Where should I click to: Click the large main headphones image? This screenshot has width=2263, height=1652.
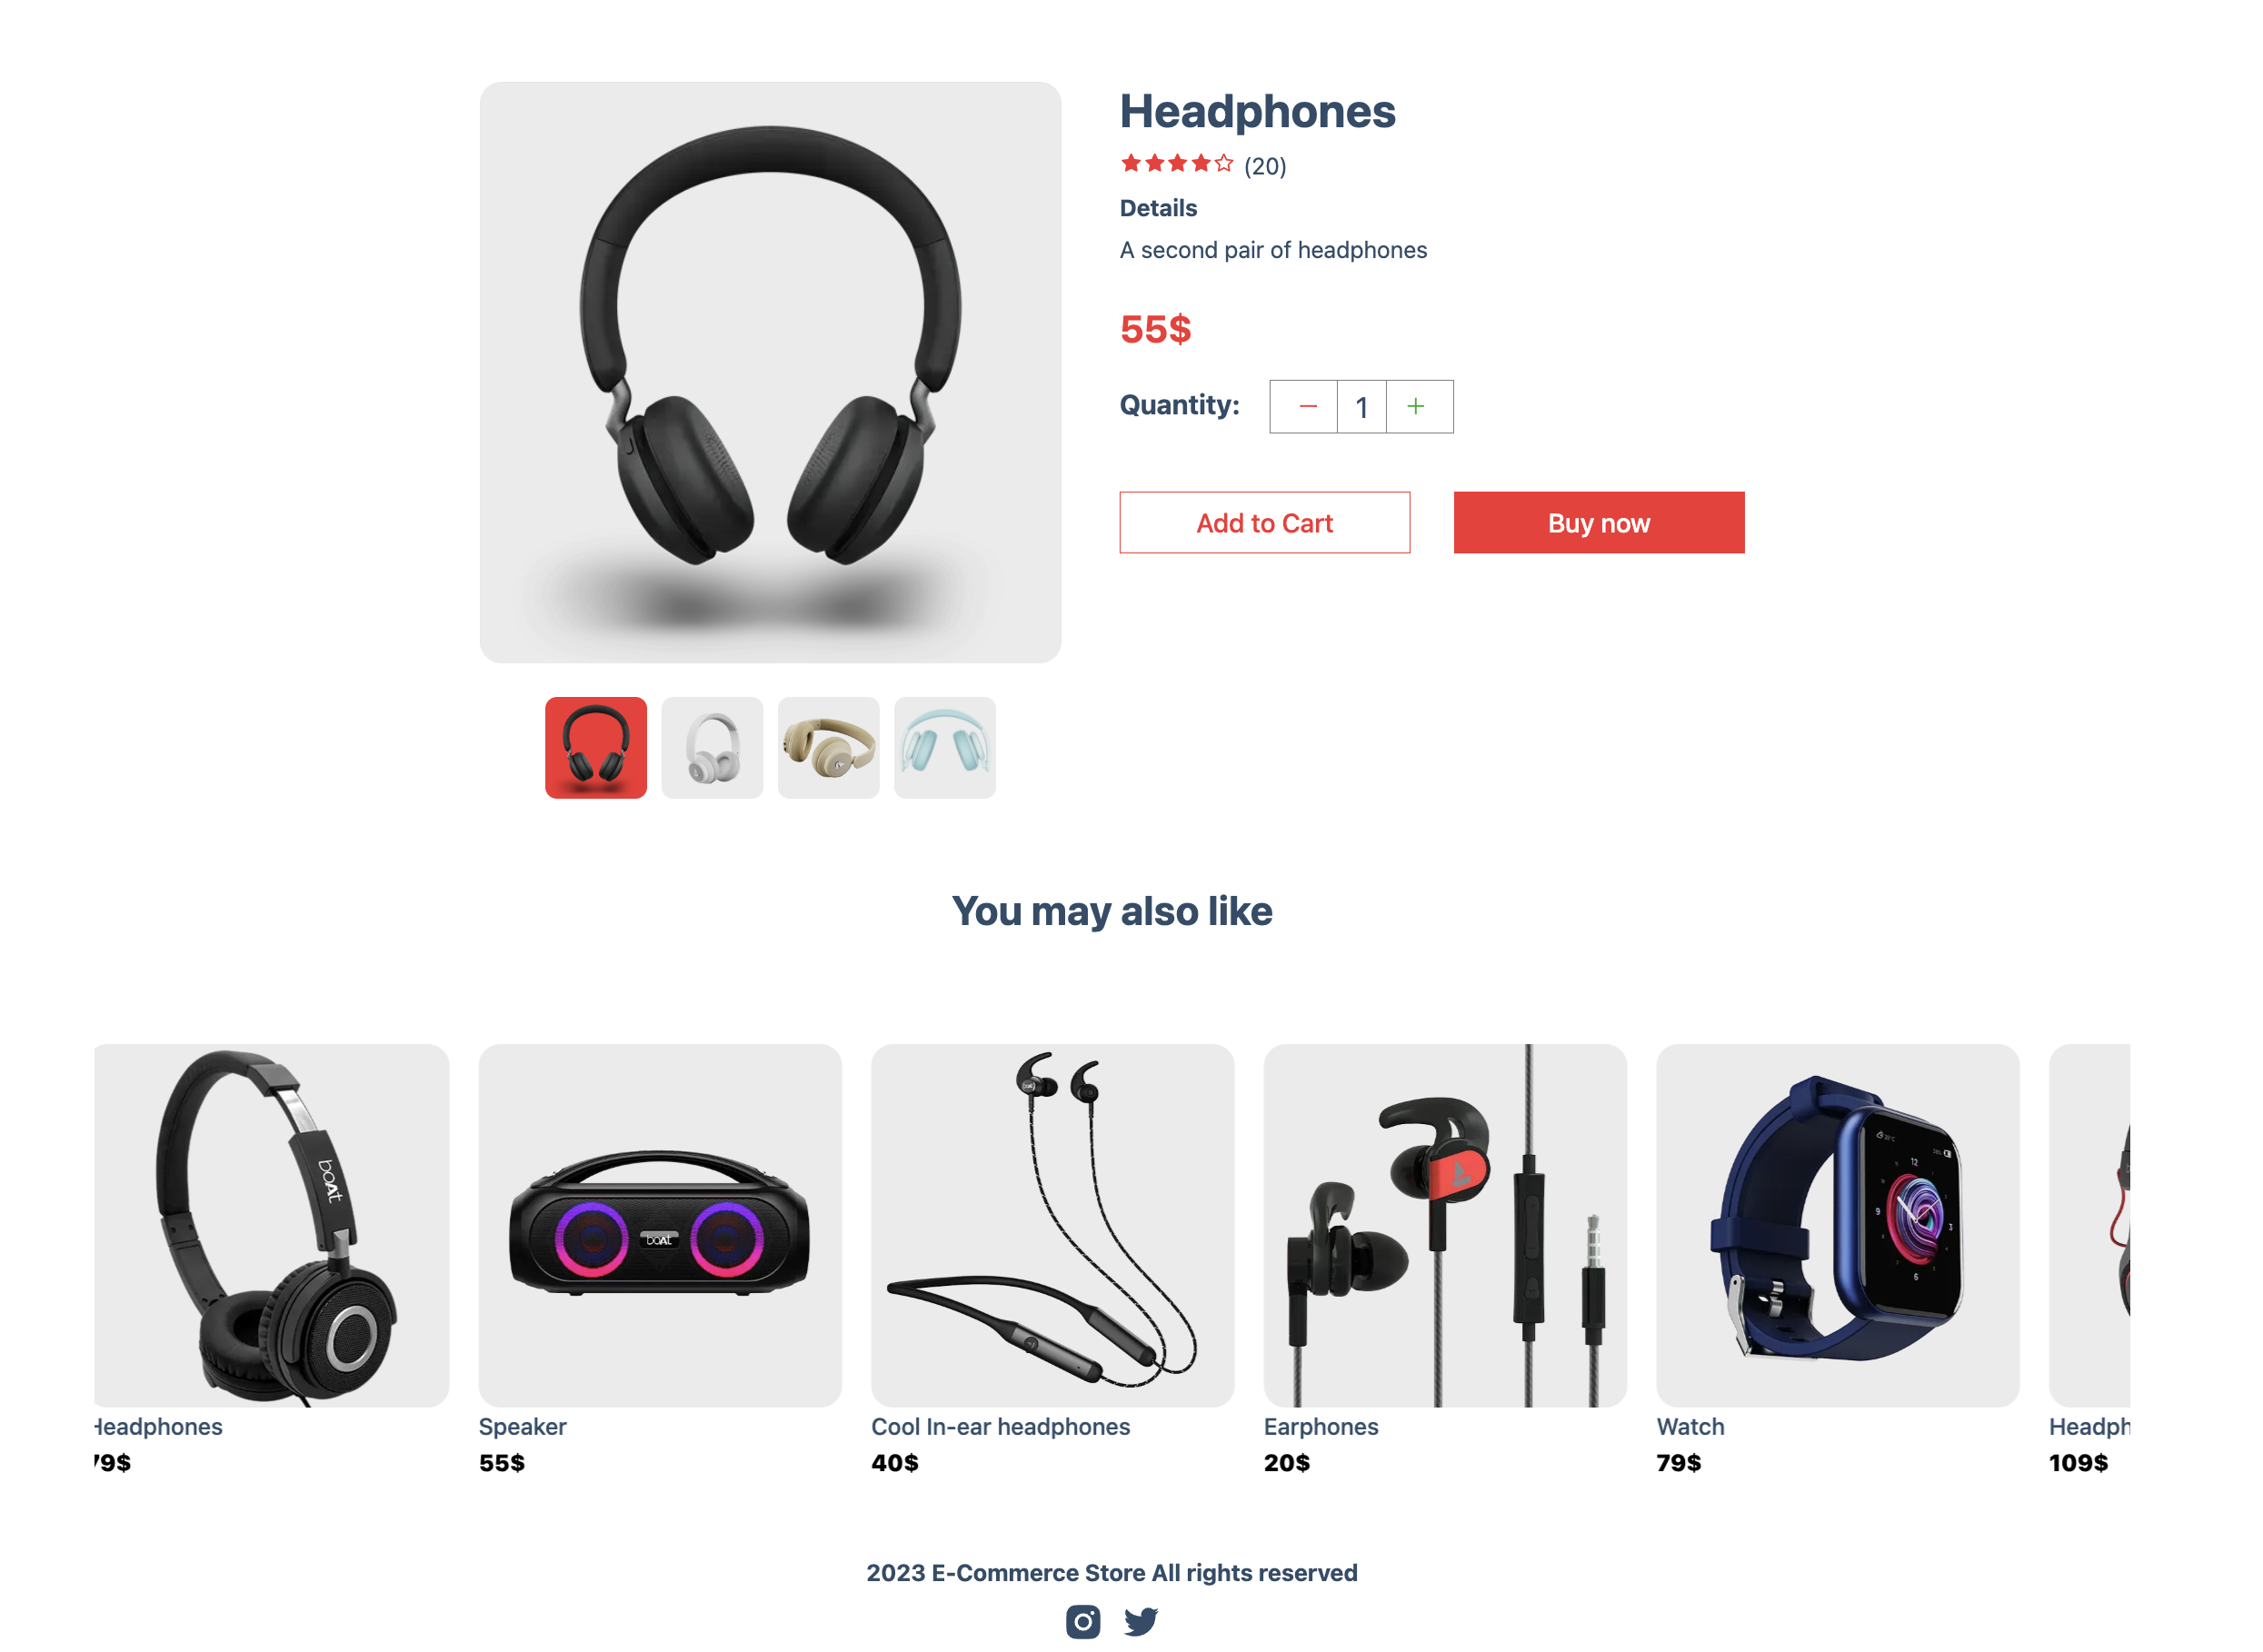click(x=770, y=373)
